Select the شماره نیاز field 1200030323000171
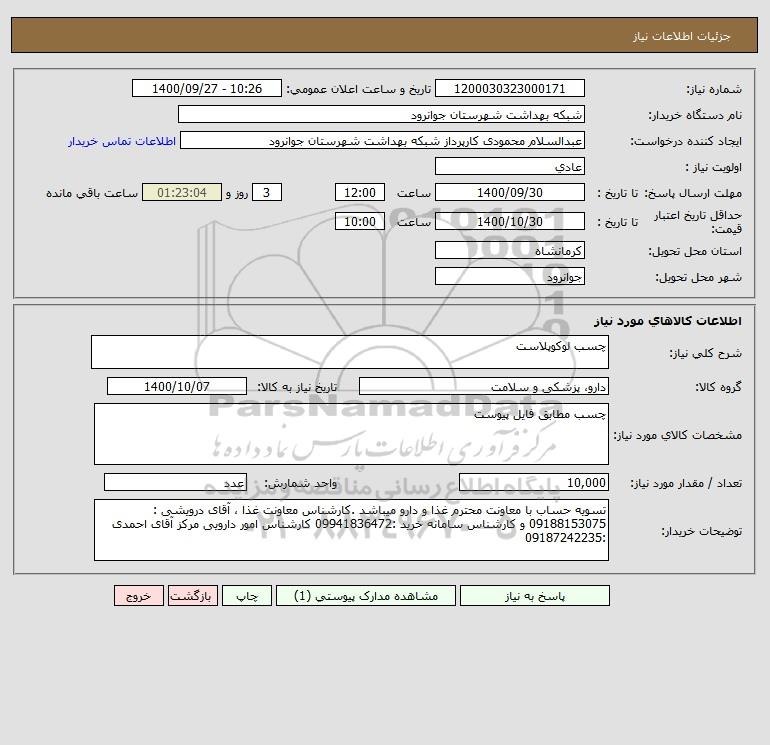 click(510, 88)
